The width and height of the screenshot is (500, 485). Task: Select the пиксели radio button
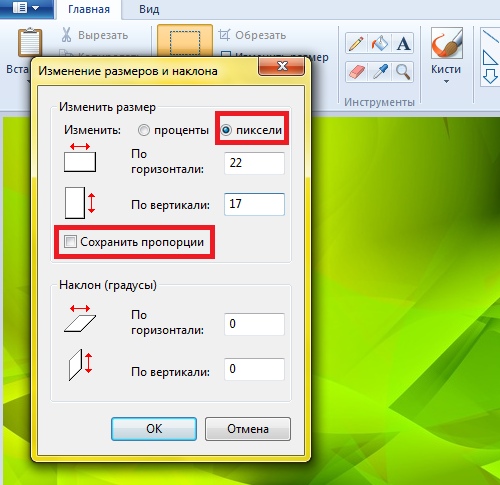pos(226,130)
